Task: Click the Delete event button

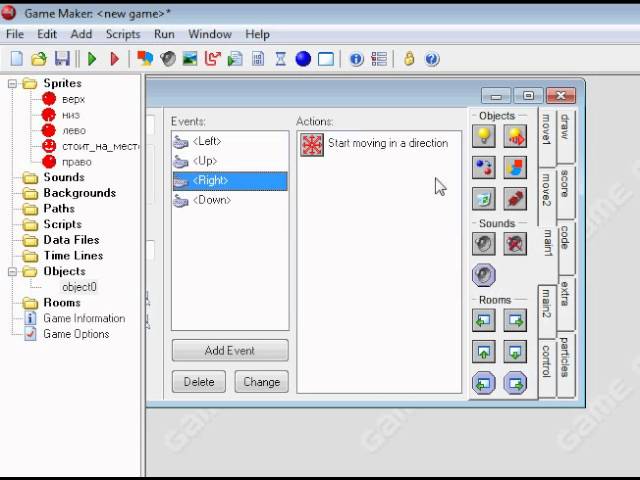Action: (199, 382)
